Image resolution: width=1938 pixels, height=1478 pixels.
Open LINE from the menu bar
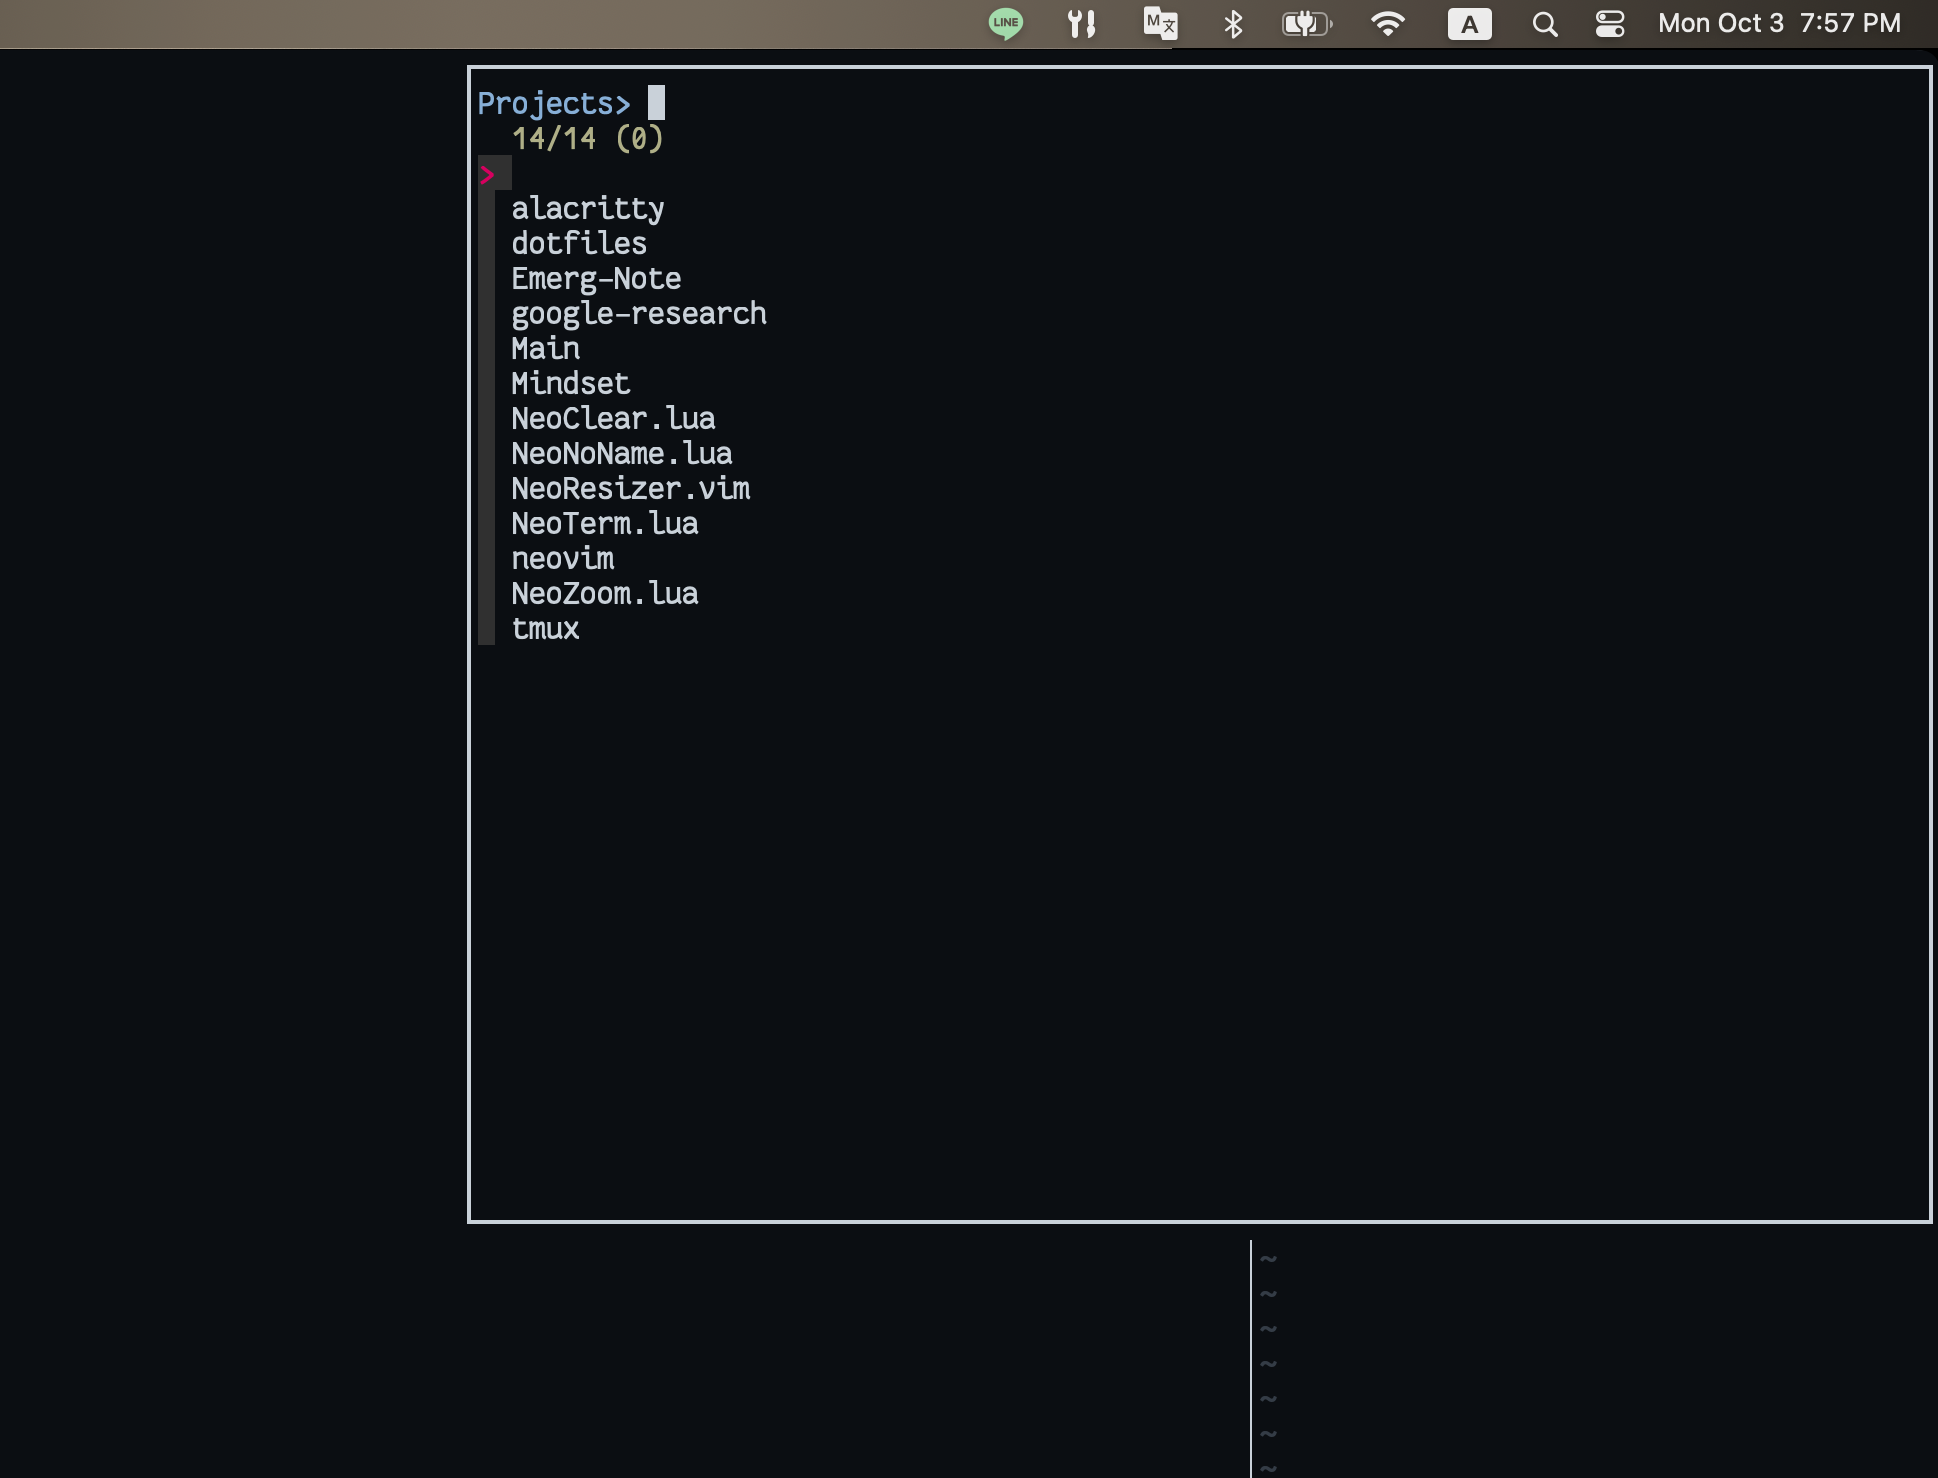[x=1005, y=23]
